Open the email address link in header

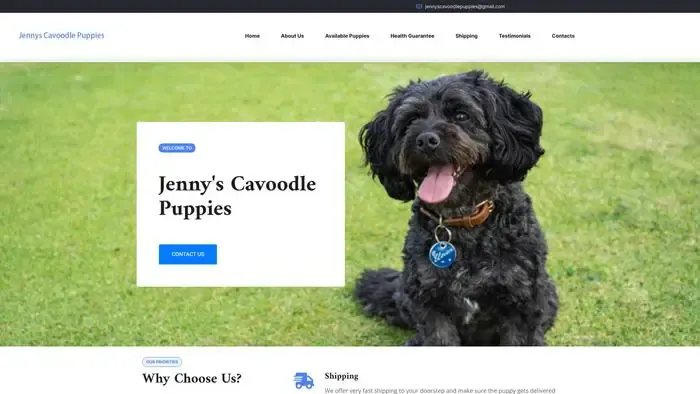(465, 6)
